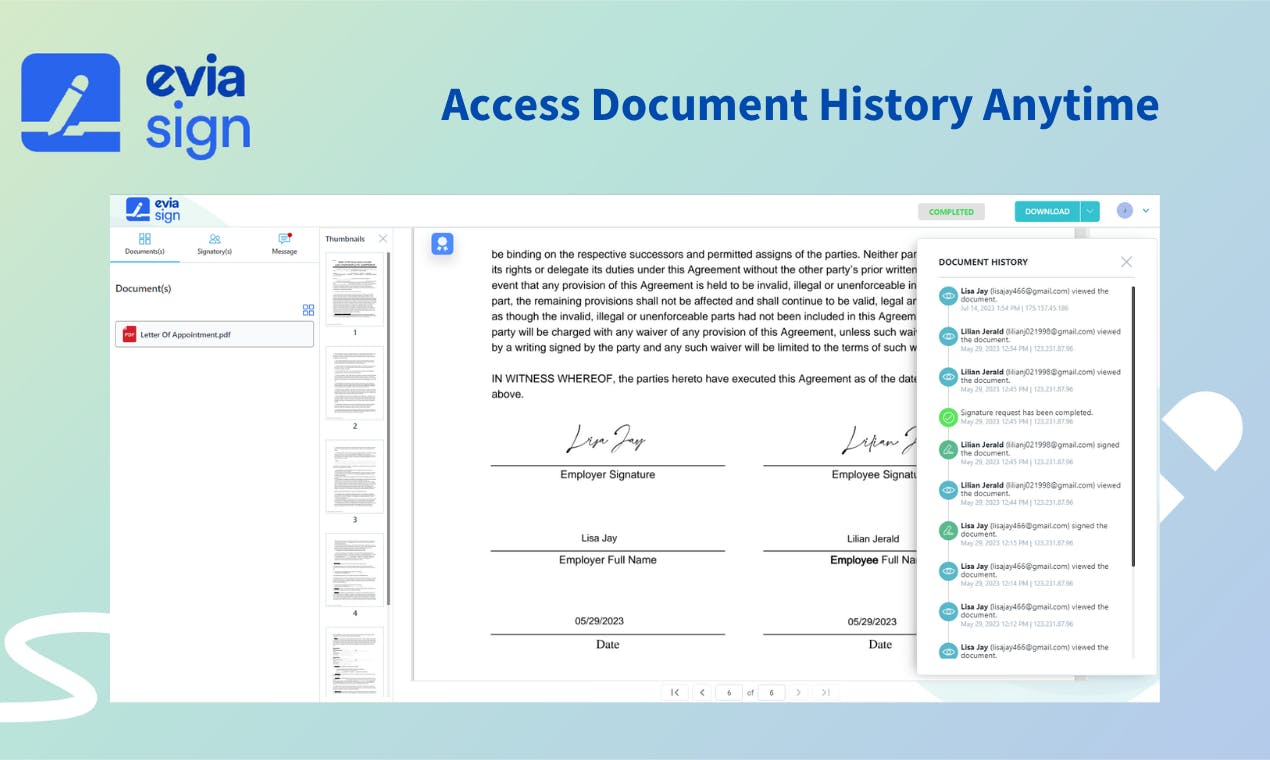Image resolution: width=1270 pixels, height=760 pixels.
Task: Click eye icon of Lilian's 12:44 PM view entry
Action: click(x=948, y=490)
